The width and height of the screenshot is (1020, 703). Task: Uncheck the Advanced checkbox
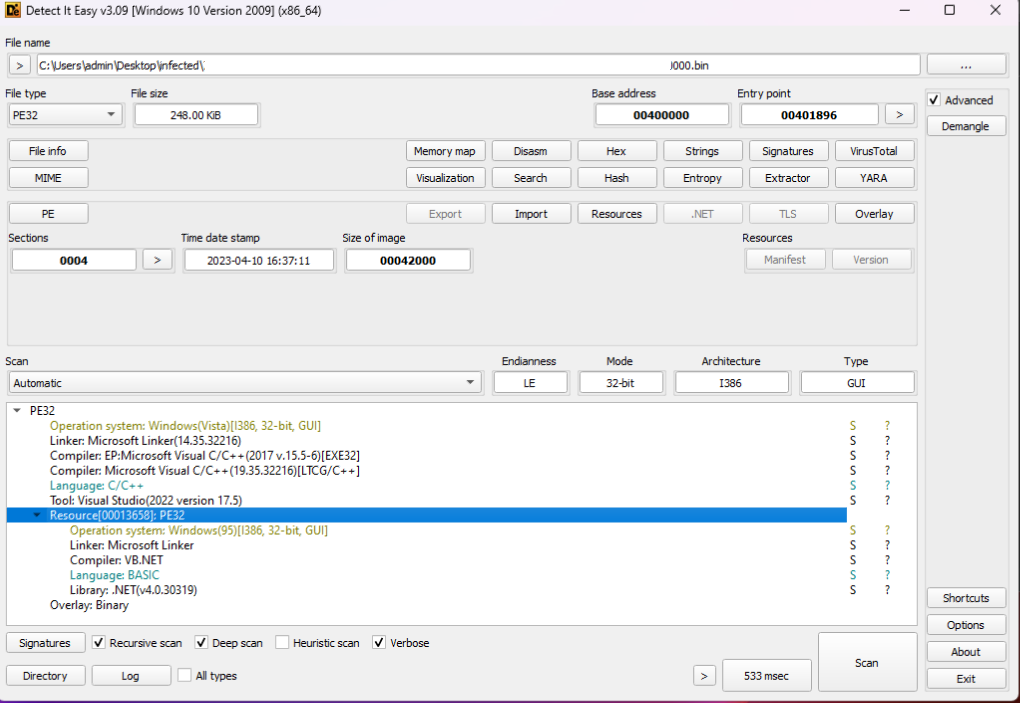pos(934,100)
